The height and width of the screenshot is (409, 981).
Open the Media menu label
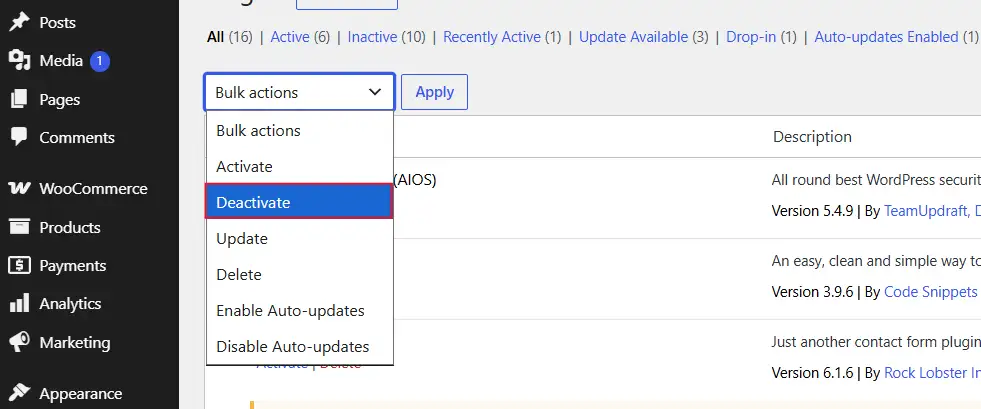pyautogui.click(x=61, y=61)
